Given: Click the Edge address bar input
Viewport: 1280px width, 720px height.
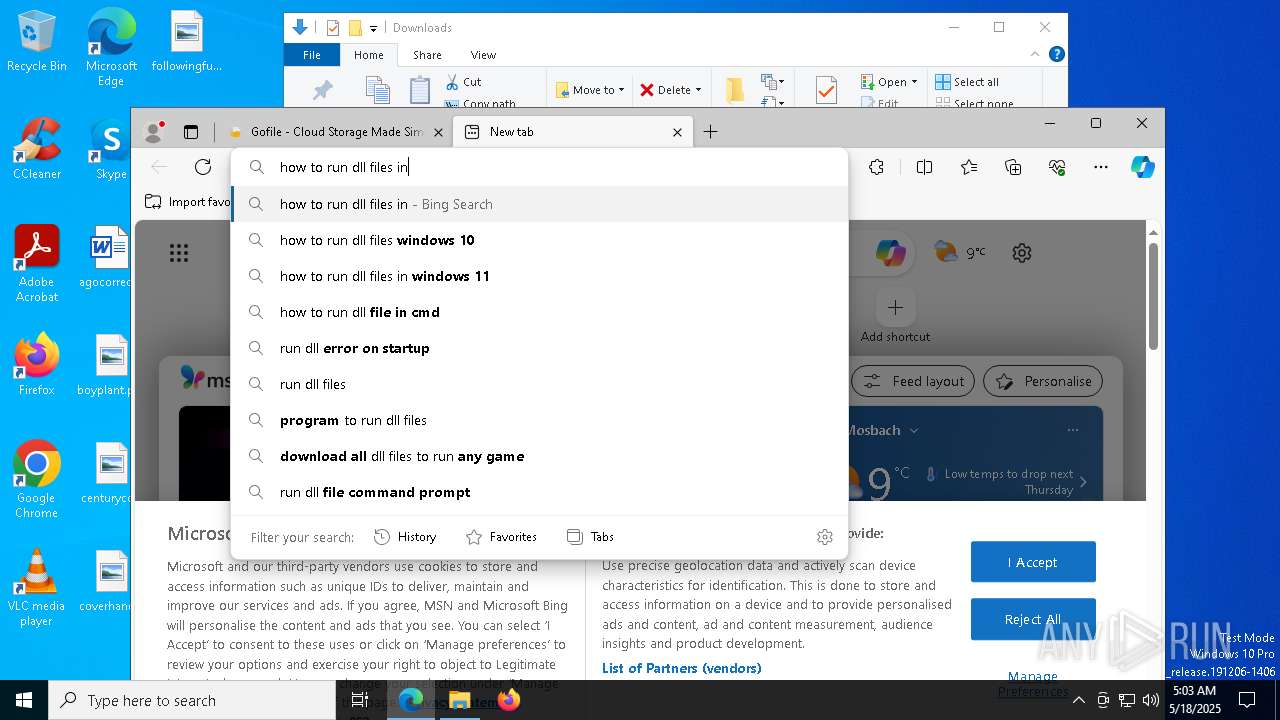Looking at the screenshot, I should [540, 167].
